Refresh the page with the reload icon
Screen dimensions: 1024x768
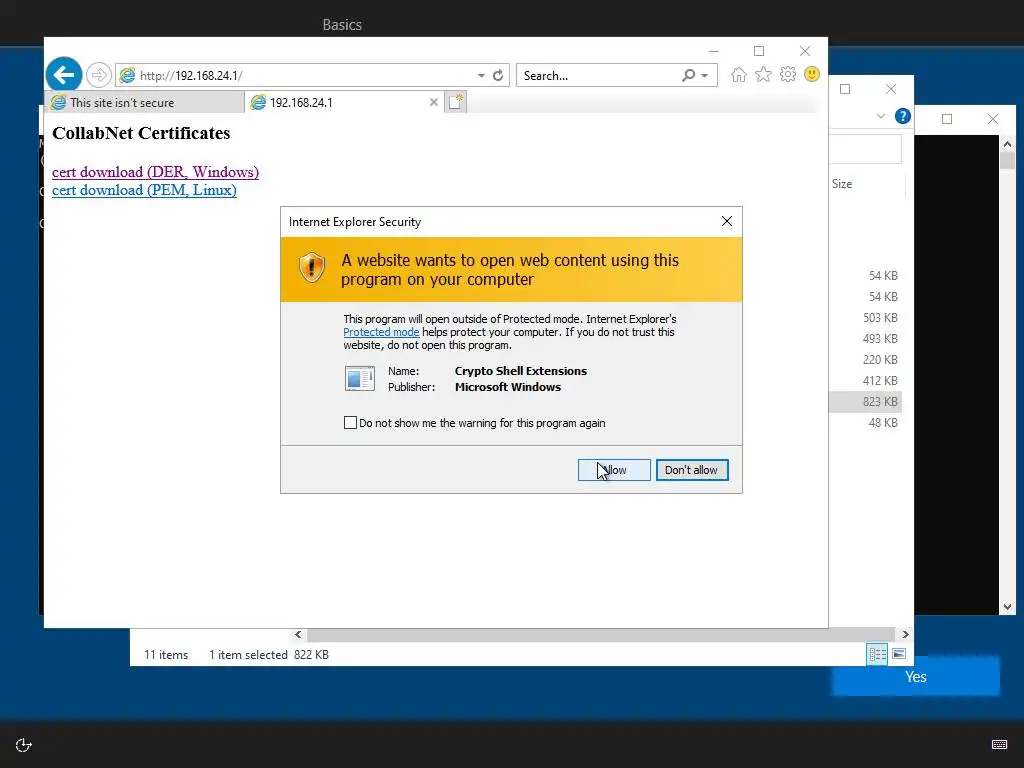pos(498,75)
